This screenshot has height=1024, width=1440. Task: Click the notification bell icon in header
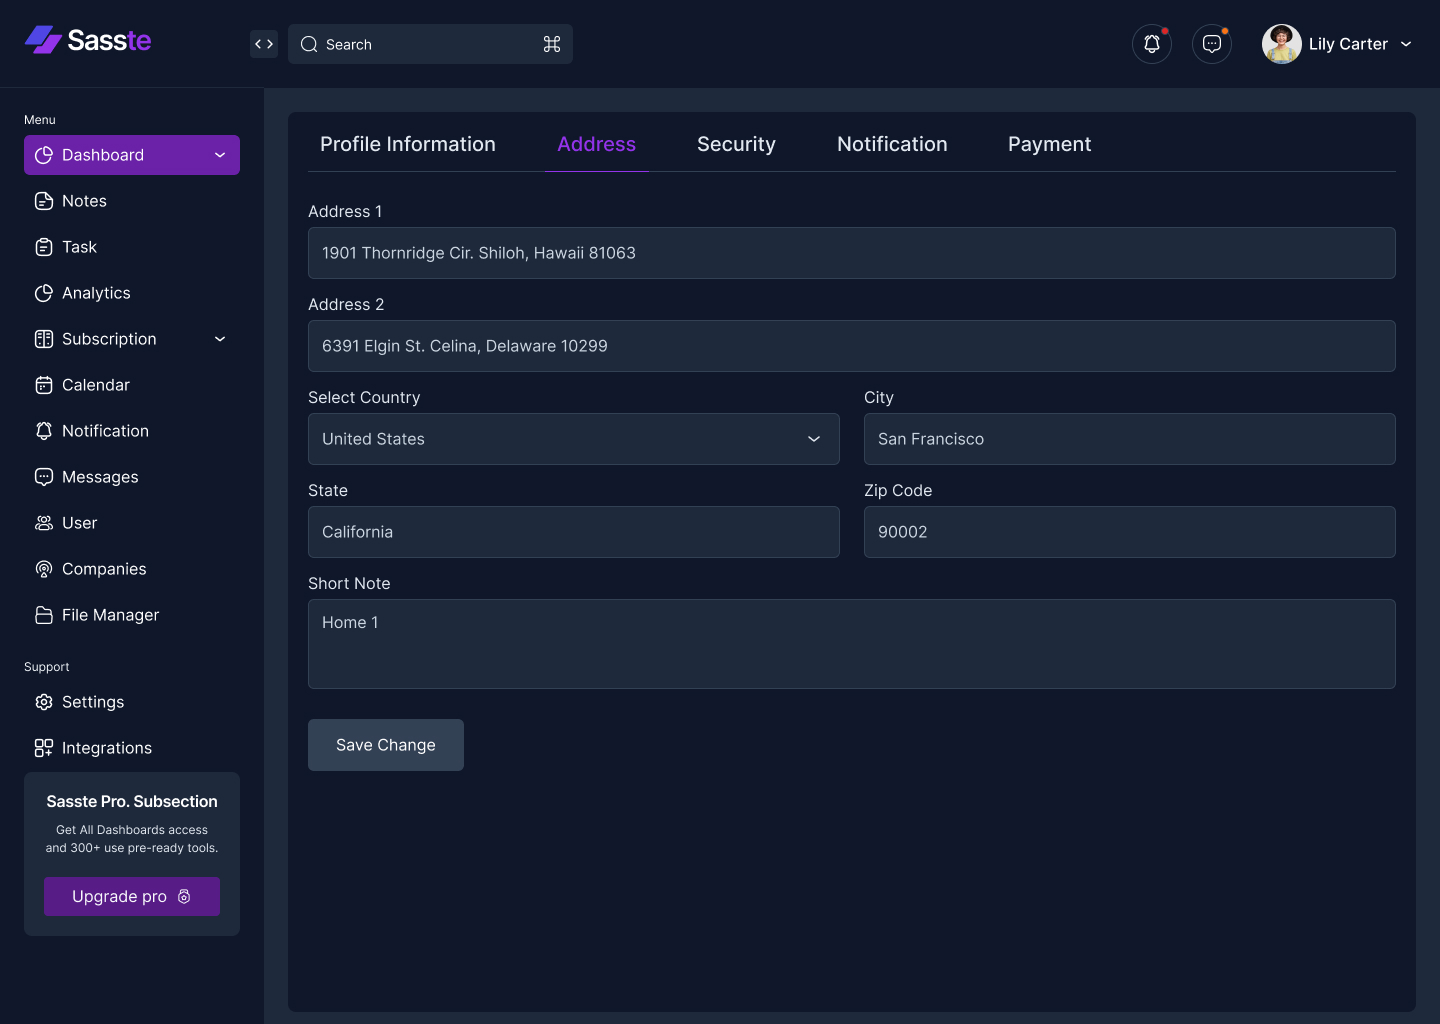1152,44
